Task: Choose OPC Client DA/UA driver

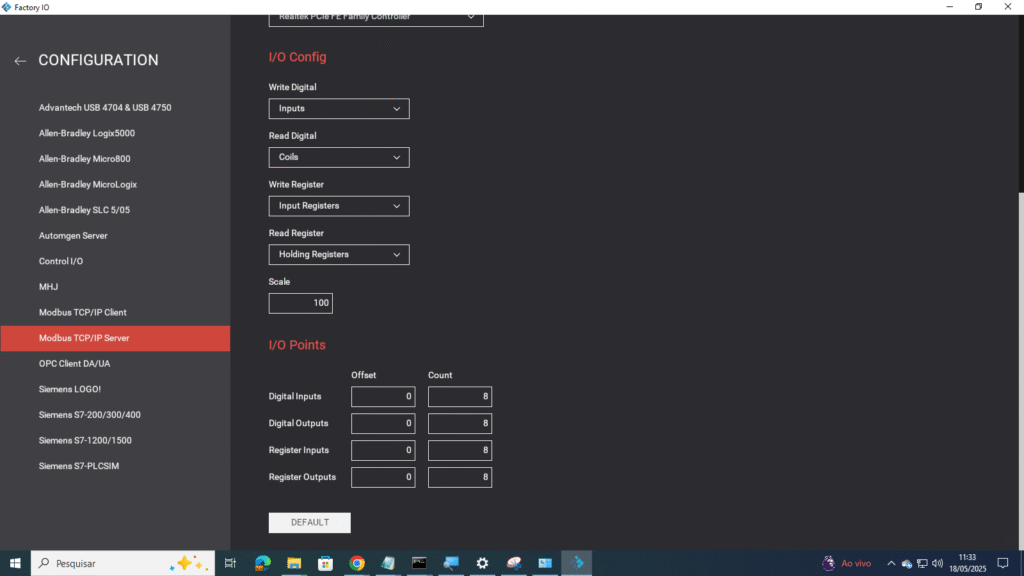Action: pyautogui.click(x=75, y=364)
